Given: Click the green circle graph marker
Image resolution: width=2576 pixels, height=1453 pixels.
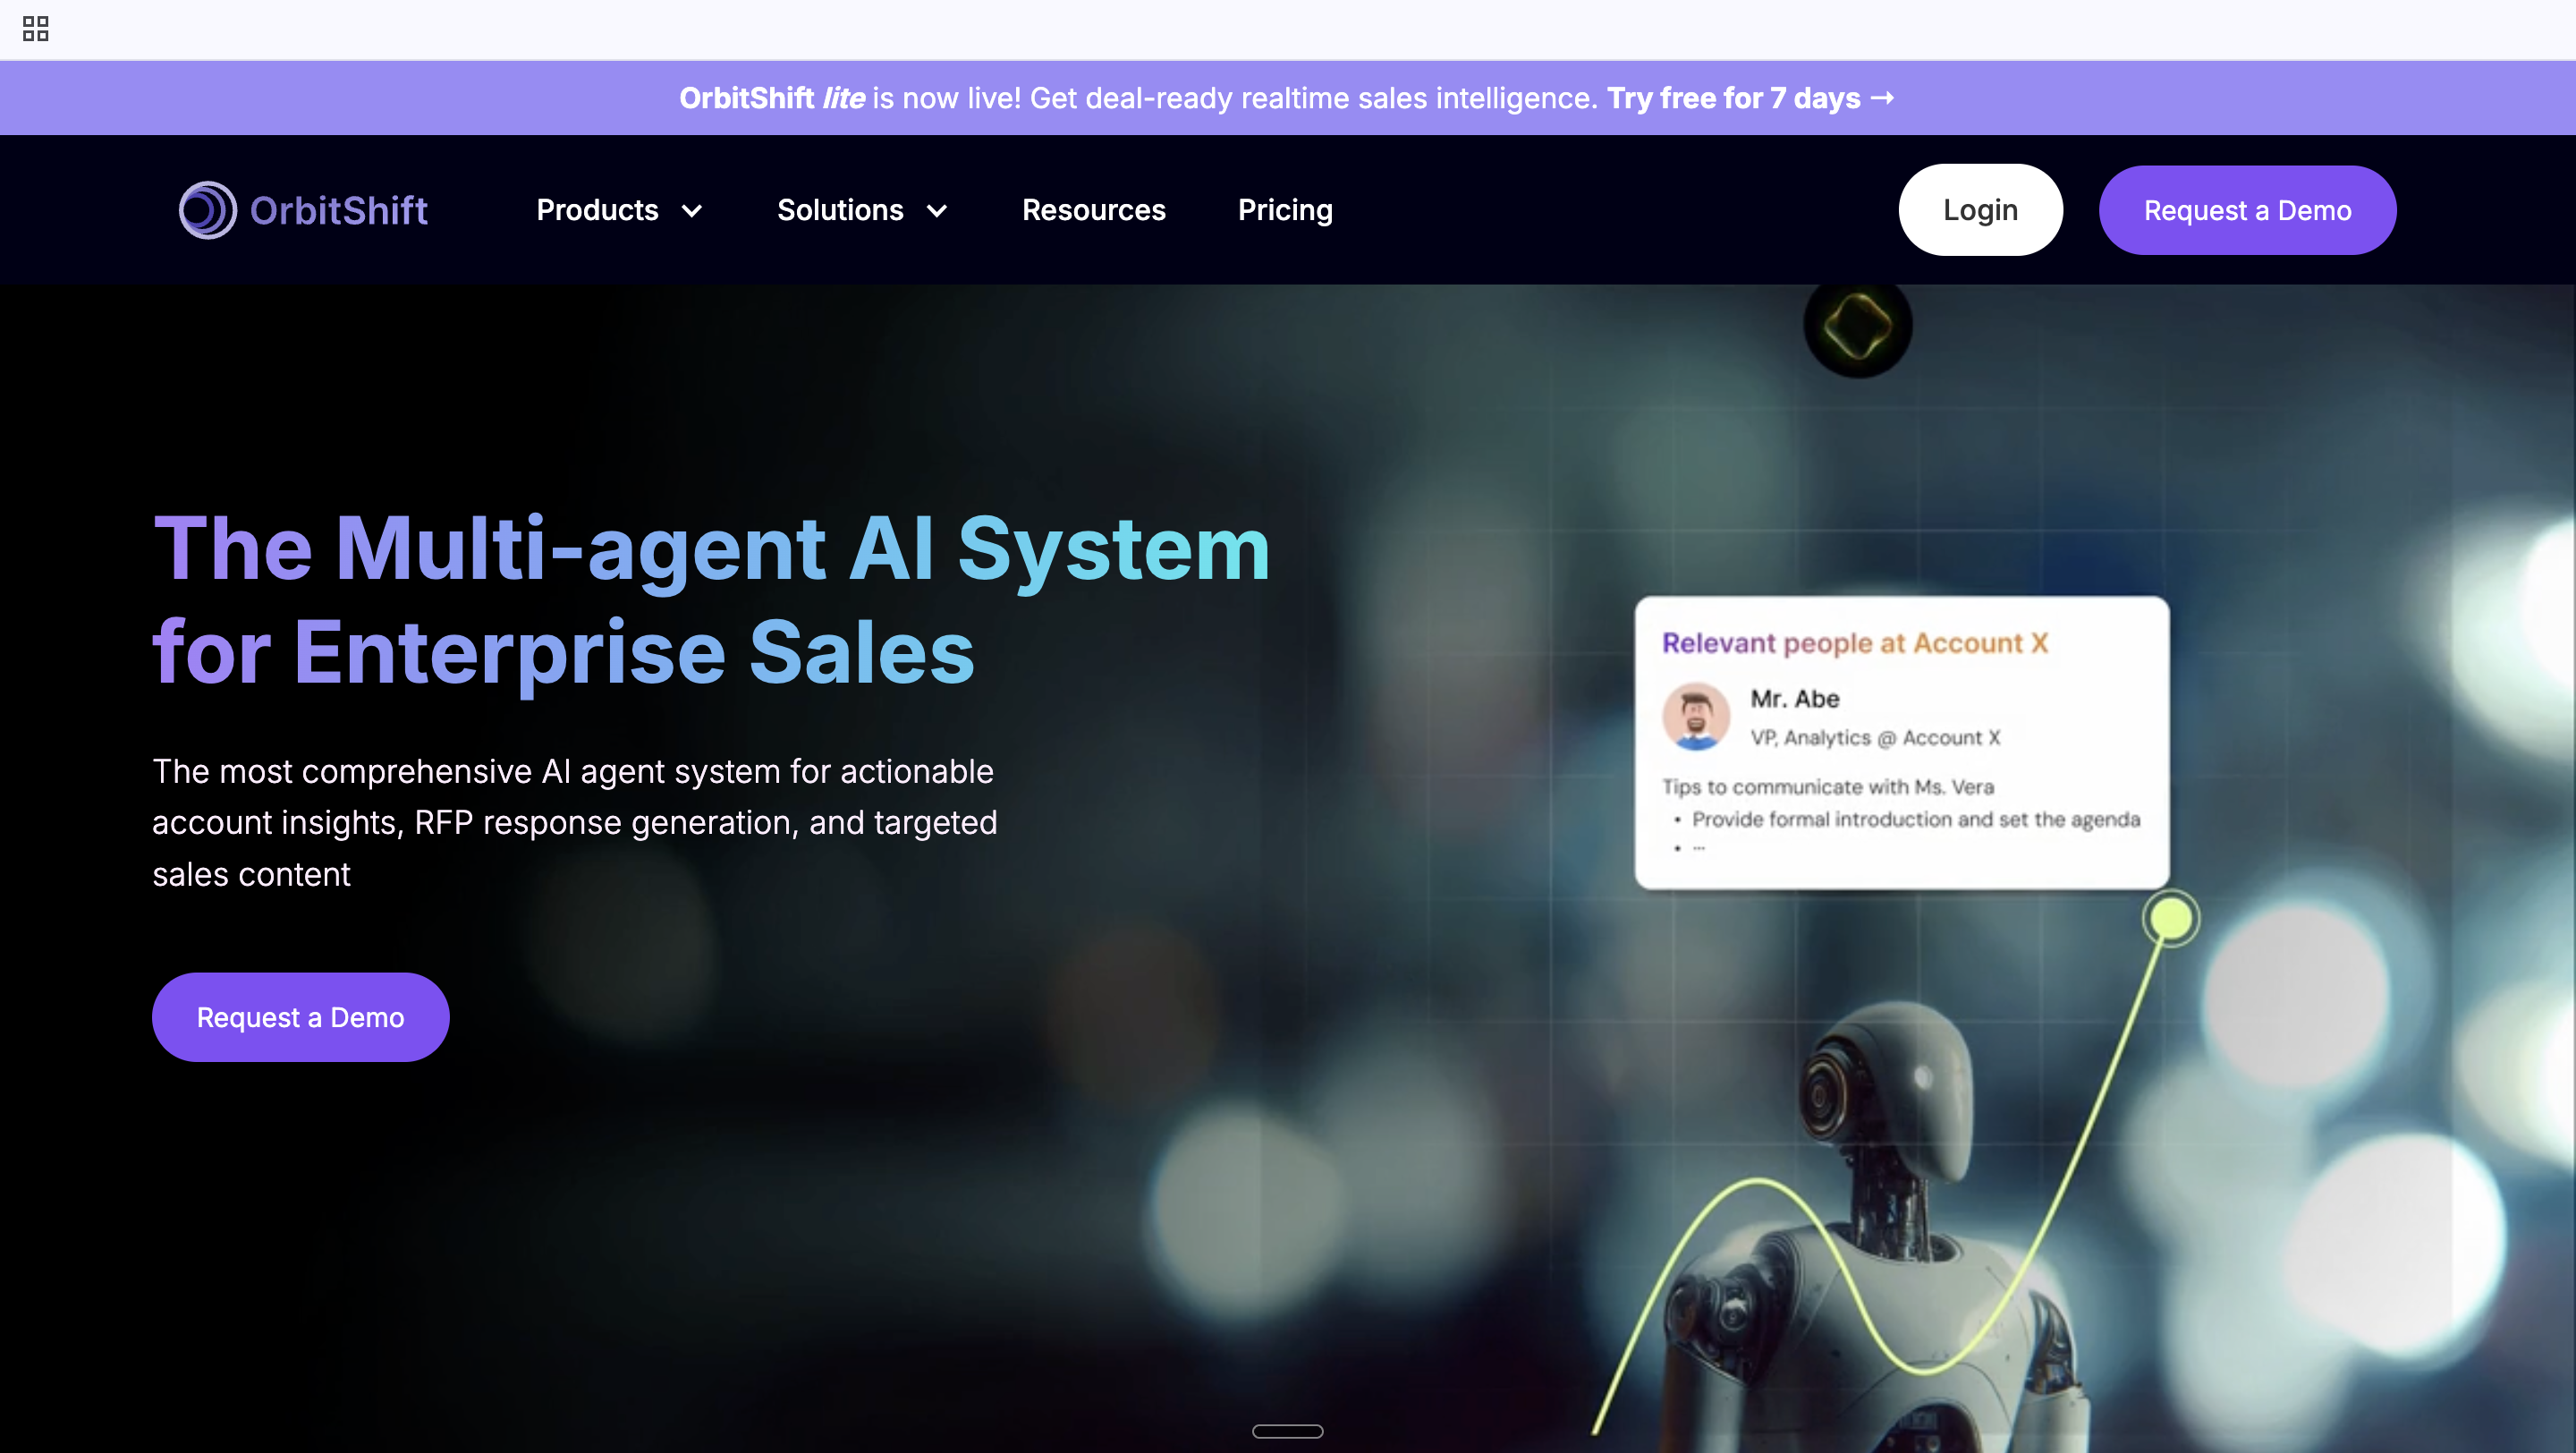Looking at the screenshot, I should [x=2171, y=917].
